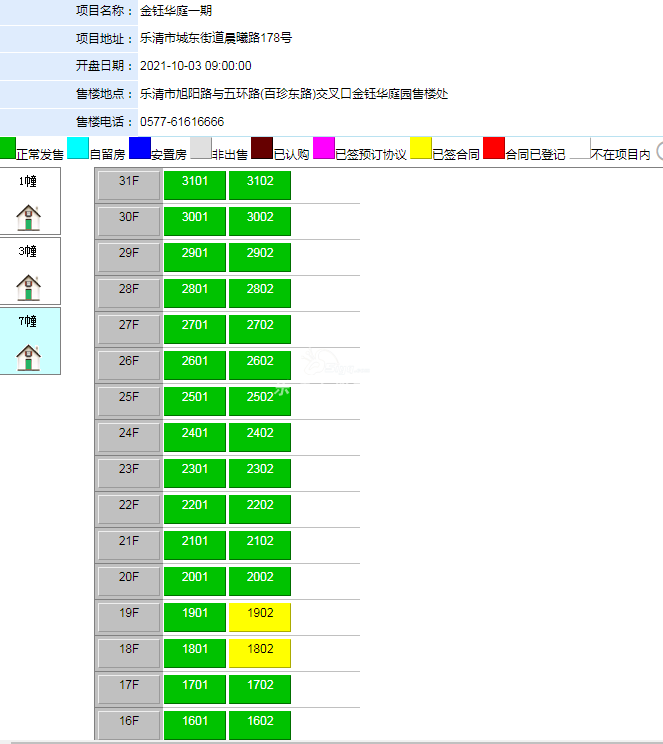Open unit 2201
Viewport: 663px width, 744px height.
coord(195,510)
